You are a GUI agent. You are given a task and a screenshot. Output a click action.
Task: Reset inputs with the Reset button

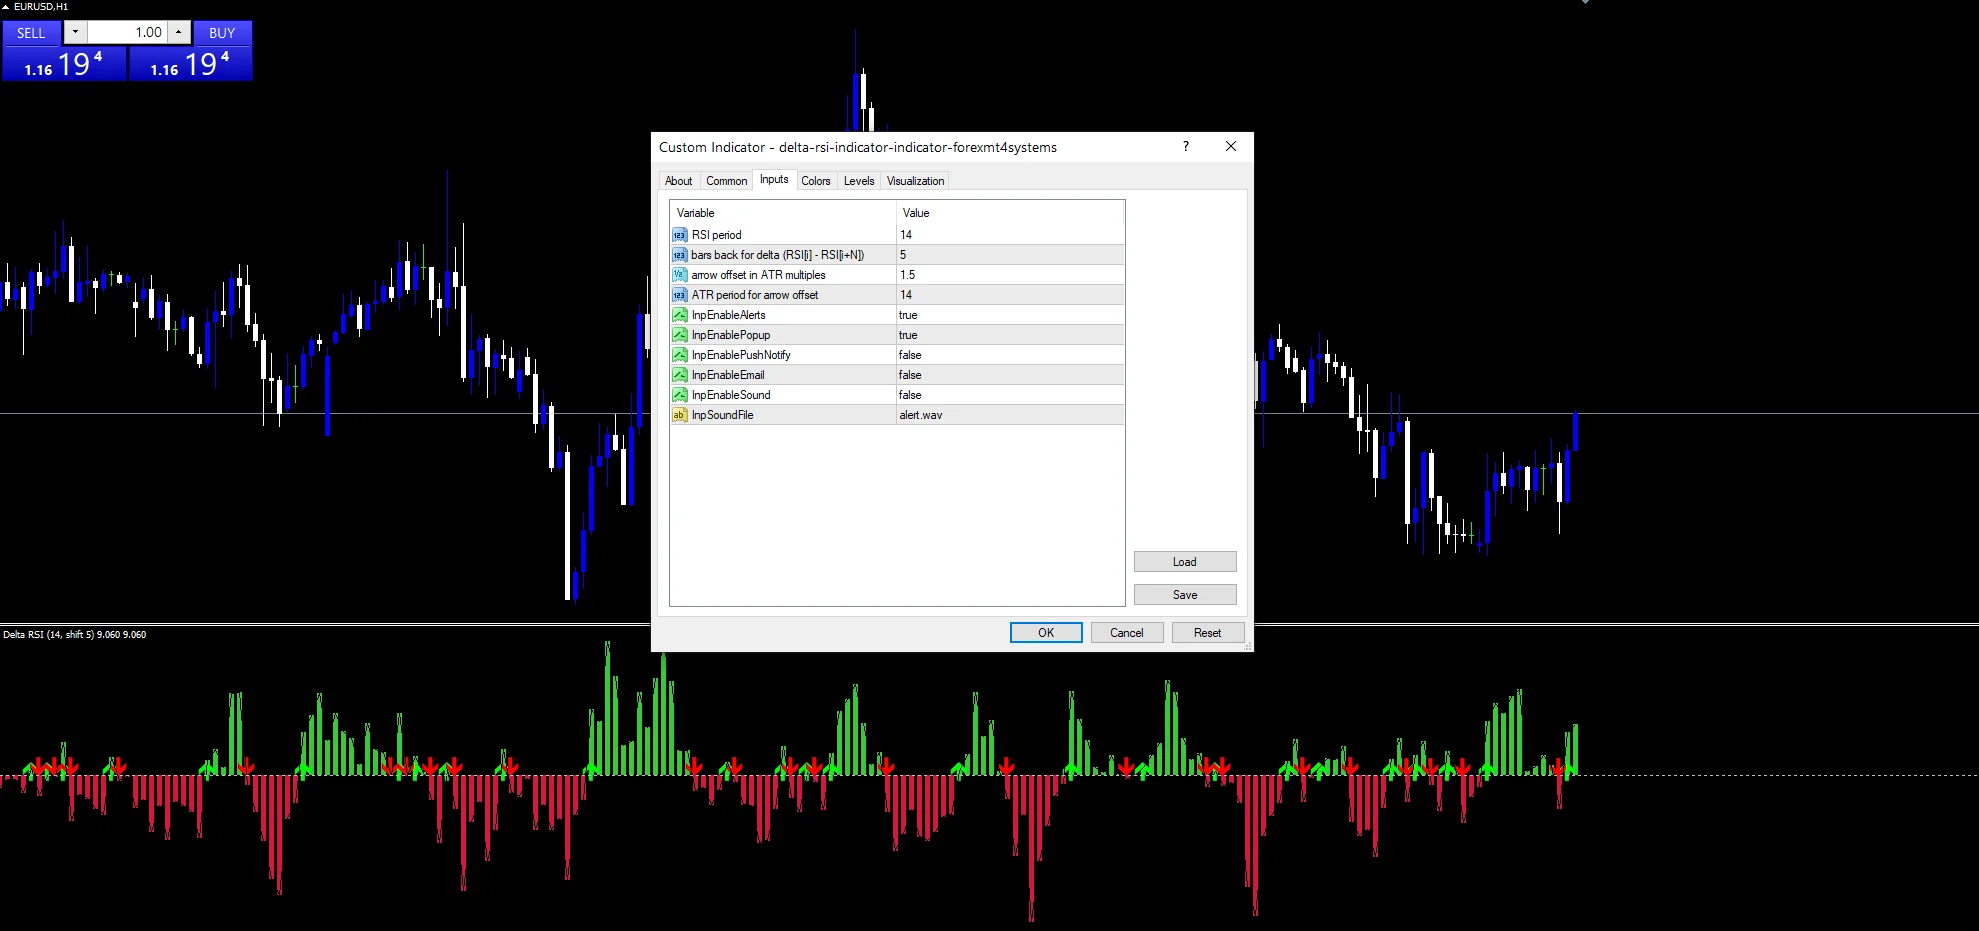click(x=1207, y=633)
